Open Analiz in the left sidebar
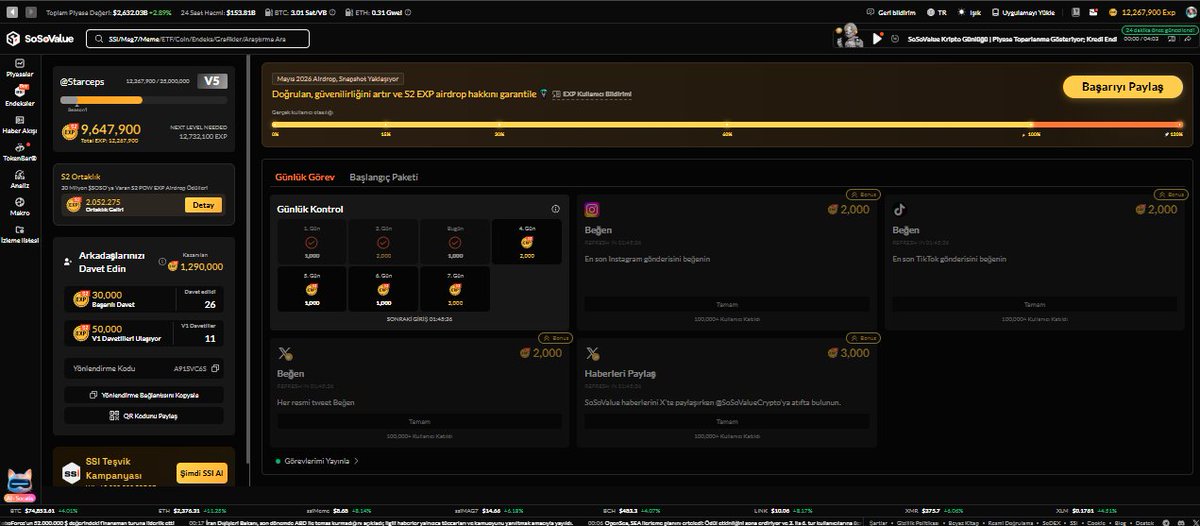 pyautogui.click(x=19, y=178)
